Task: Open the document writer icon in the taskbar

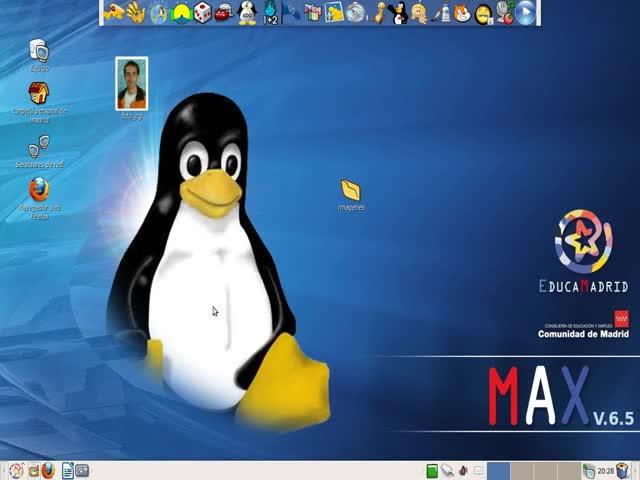Action: click(68, 471)
